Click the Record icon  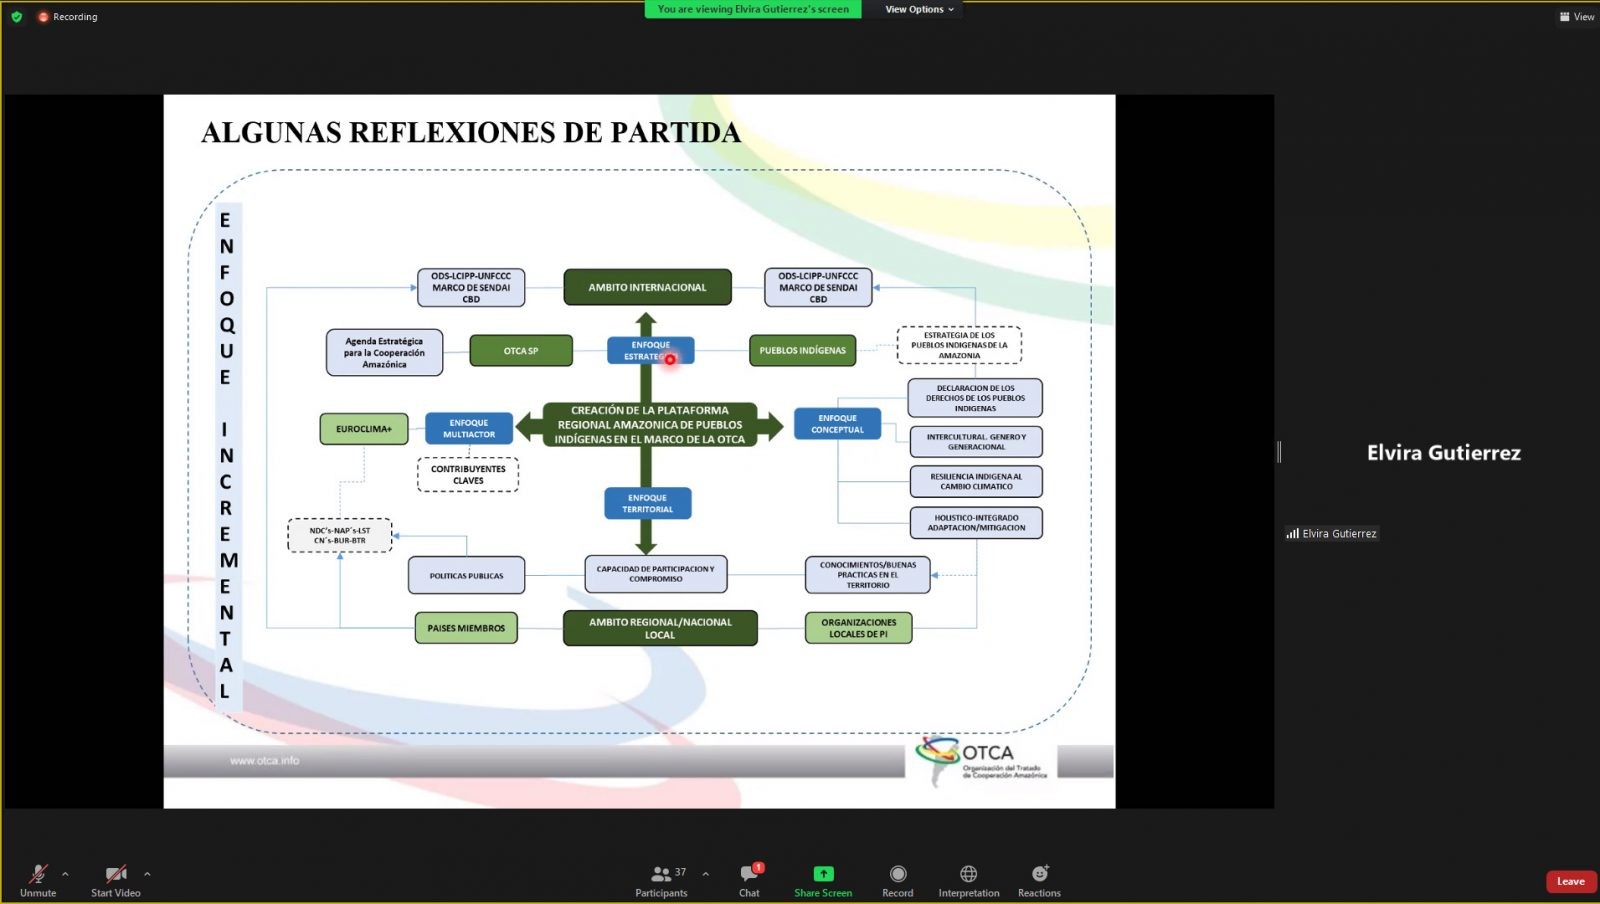(897, 874)
